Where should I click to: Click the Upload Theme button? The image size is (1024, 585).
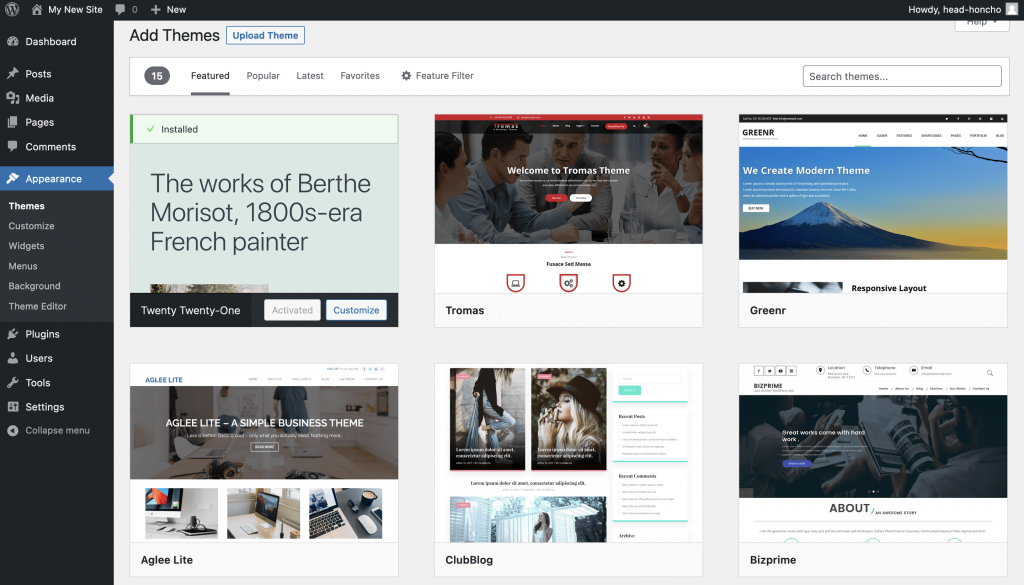pyautogui.click(x=265, y=35)
